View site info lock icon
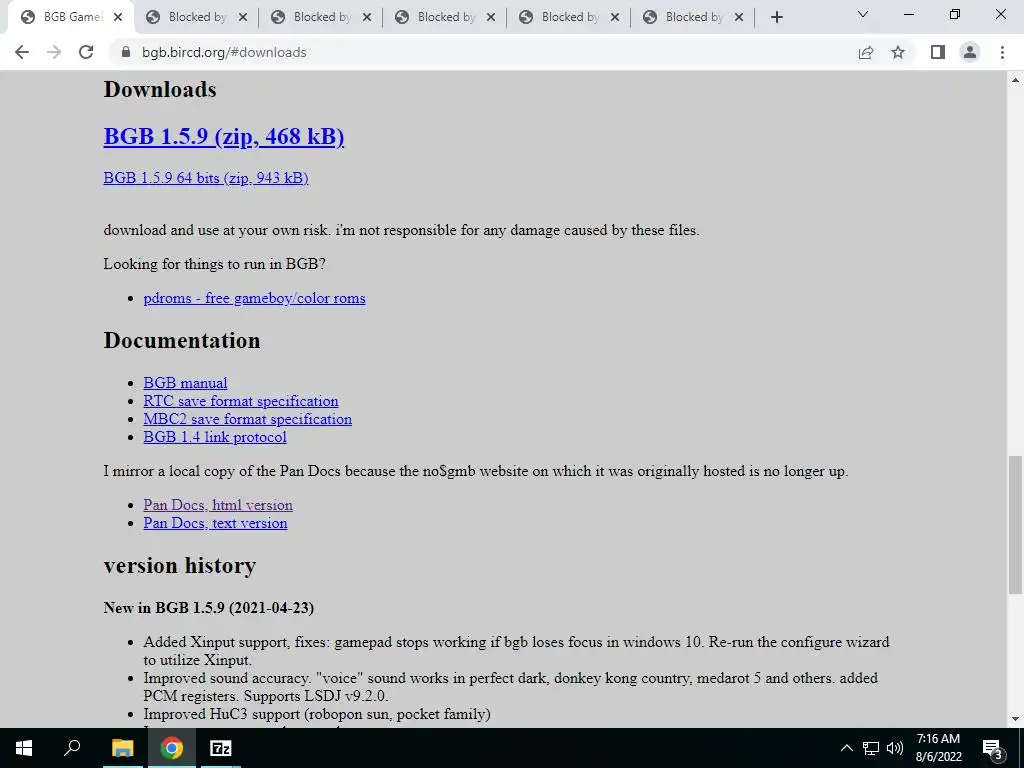The width and height of the screenshot is (1024, 768). (126, 52)
